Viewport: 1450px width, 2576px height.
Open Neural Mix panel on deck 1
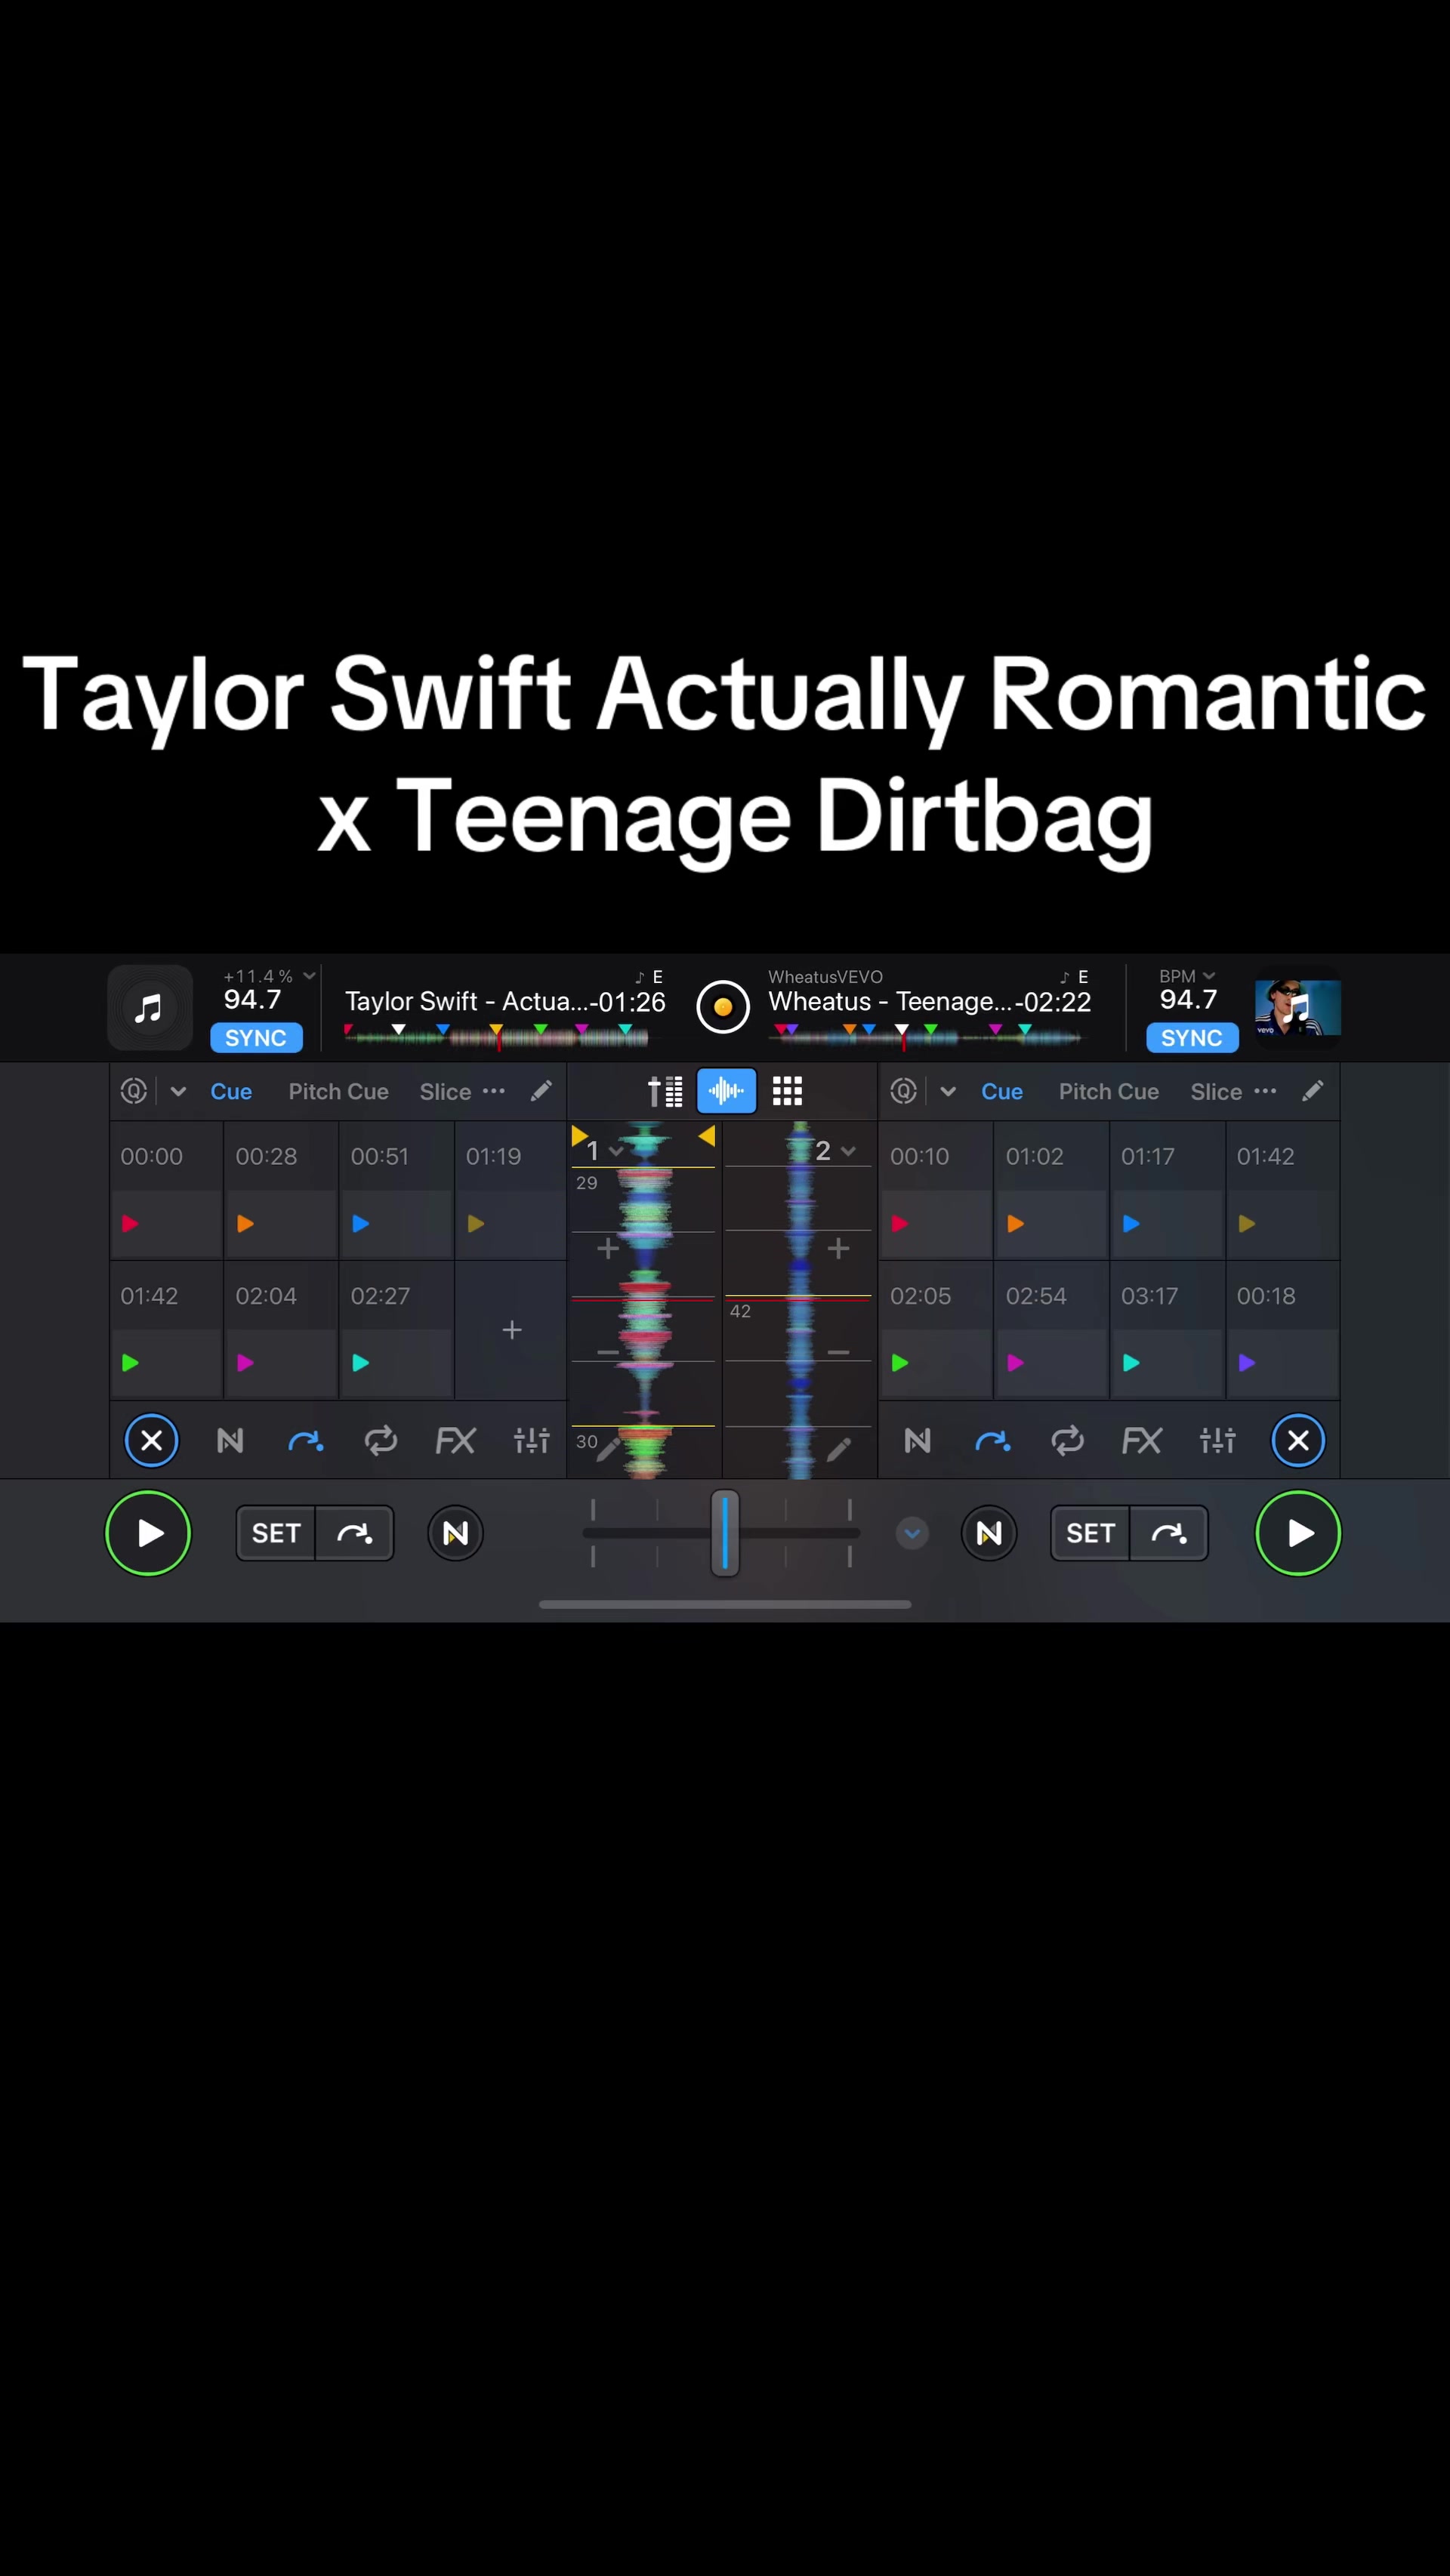pyautogui.click(x=230, y=1440)
